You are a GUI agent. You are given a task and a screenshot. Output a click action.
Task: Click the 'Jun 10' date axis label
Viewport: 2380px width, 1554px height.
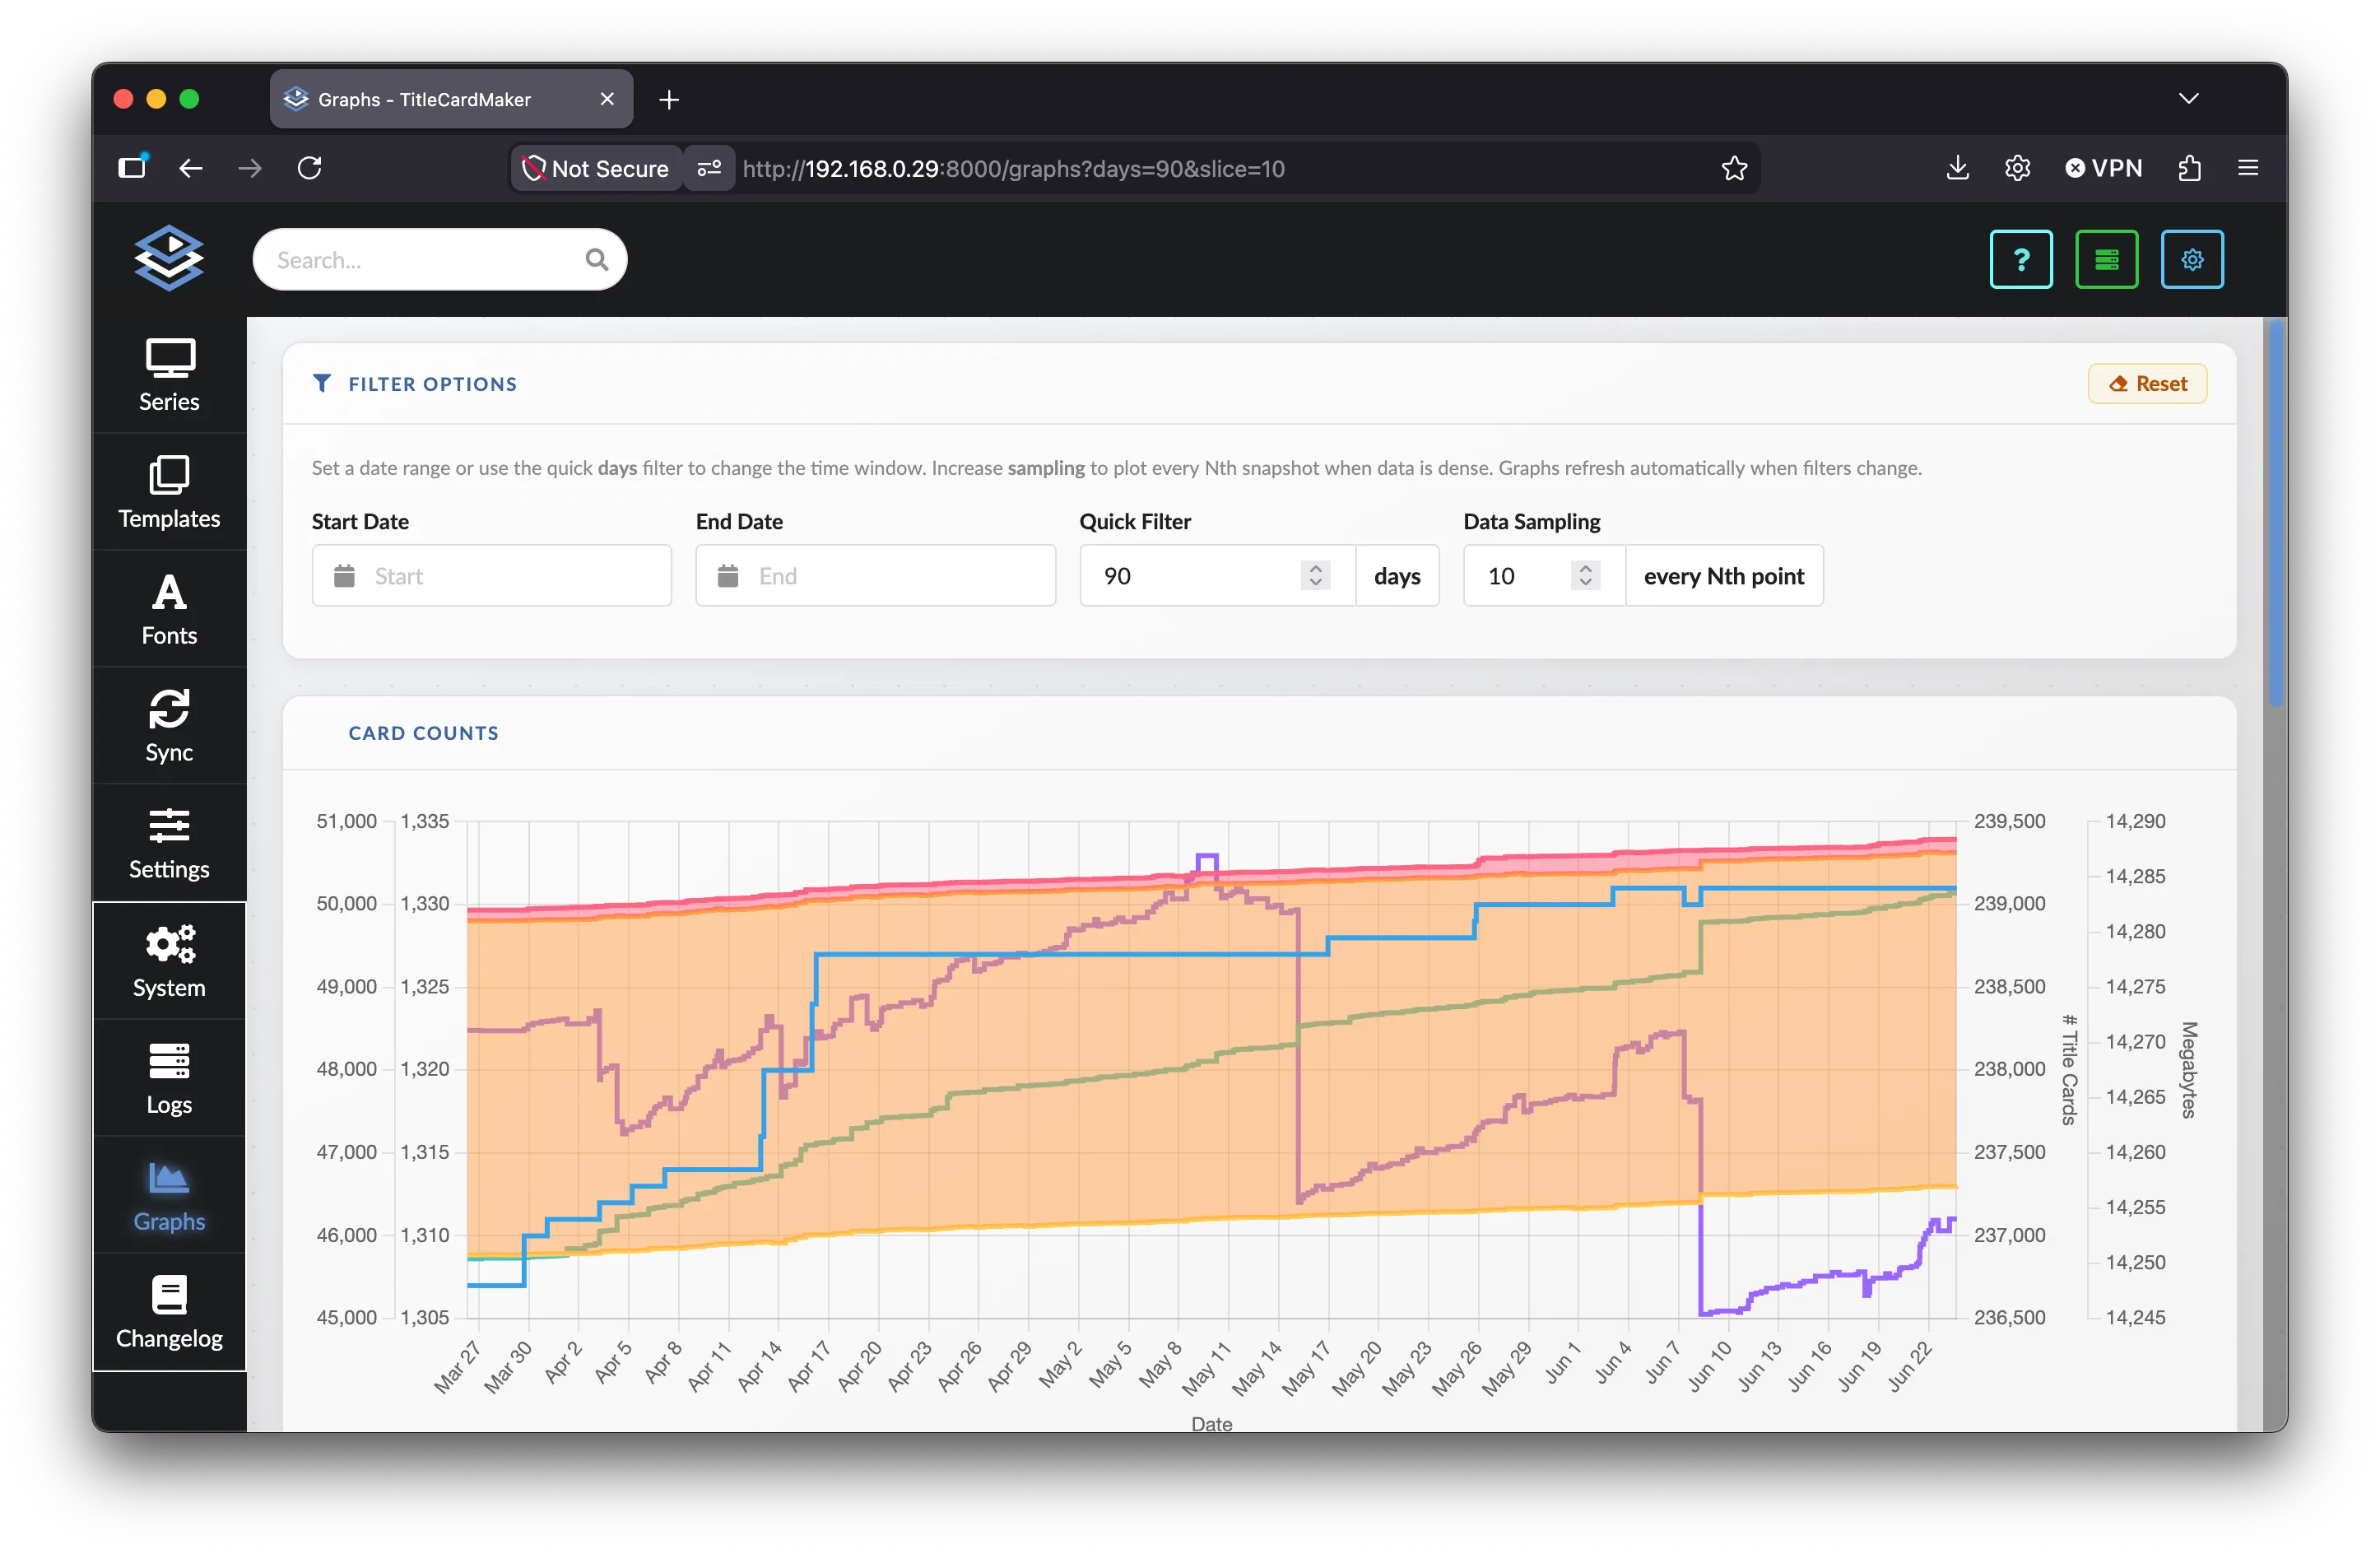coord(1709,1366)
